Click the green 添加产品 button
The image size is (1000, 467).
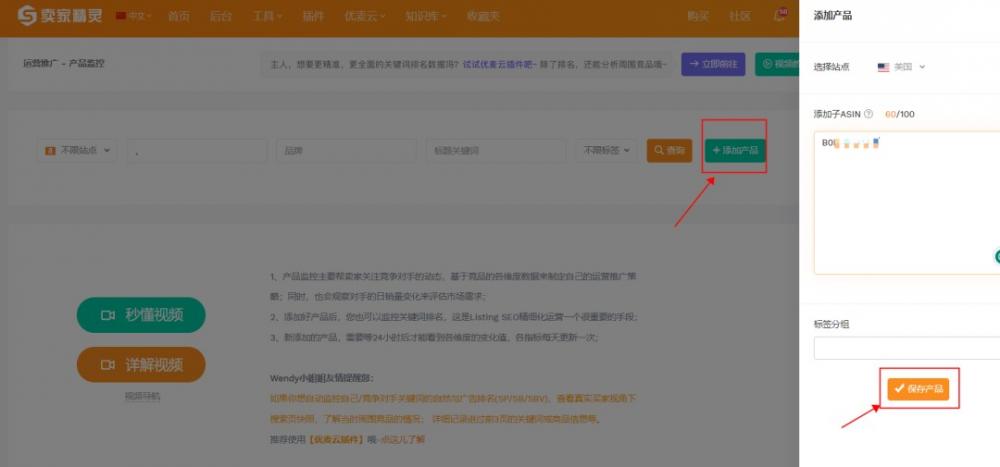(x=734, y=151)
